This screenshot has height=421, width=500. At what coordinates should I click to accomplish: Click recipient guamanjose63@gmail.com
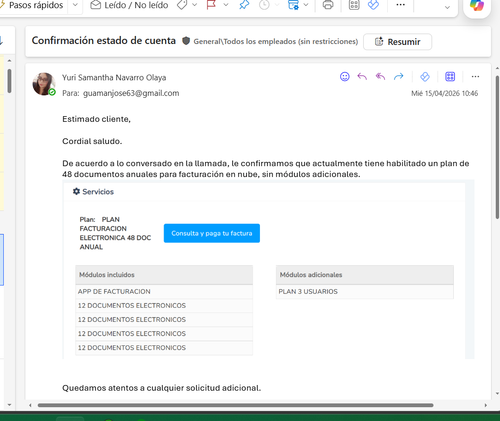tap(131, 93)
